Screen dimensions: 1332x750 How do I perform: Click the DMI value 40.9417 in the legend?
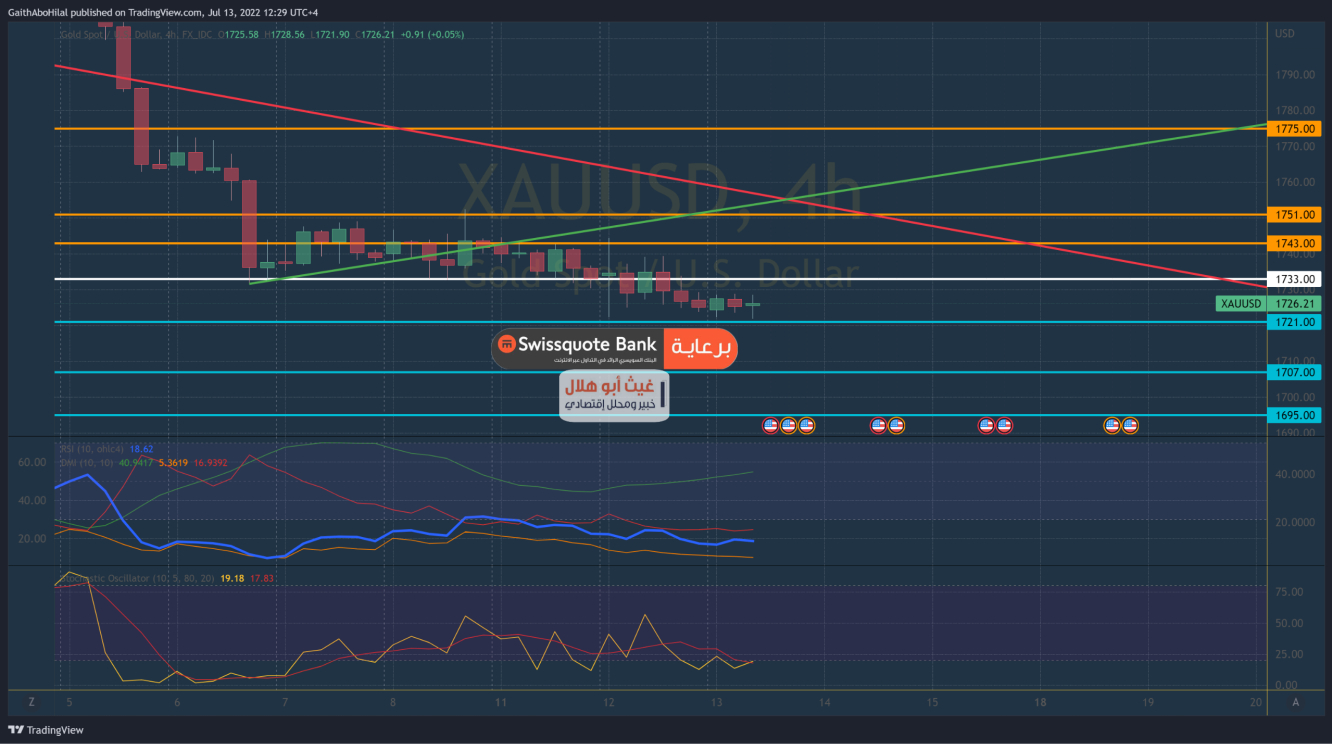[138, 463]
